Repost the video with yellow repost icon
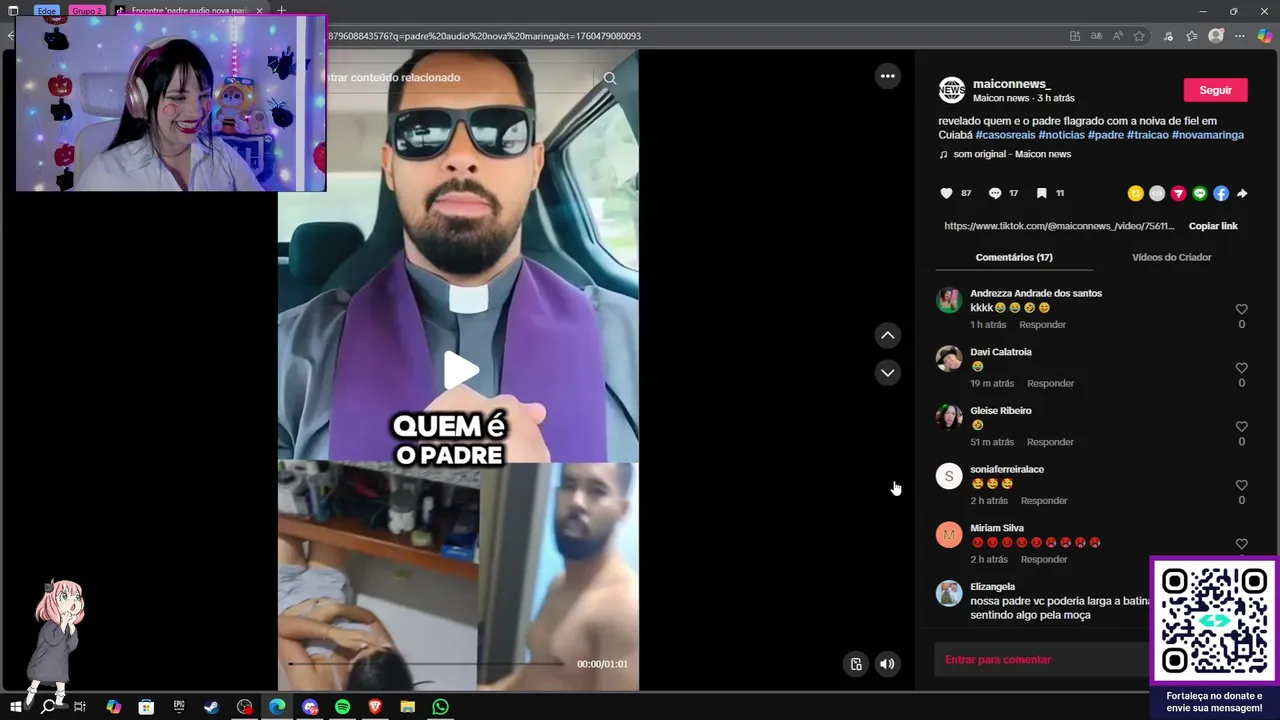The image size is (1280, 720). pos(1135,193)
